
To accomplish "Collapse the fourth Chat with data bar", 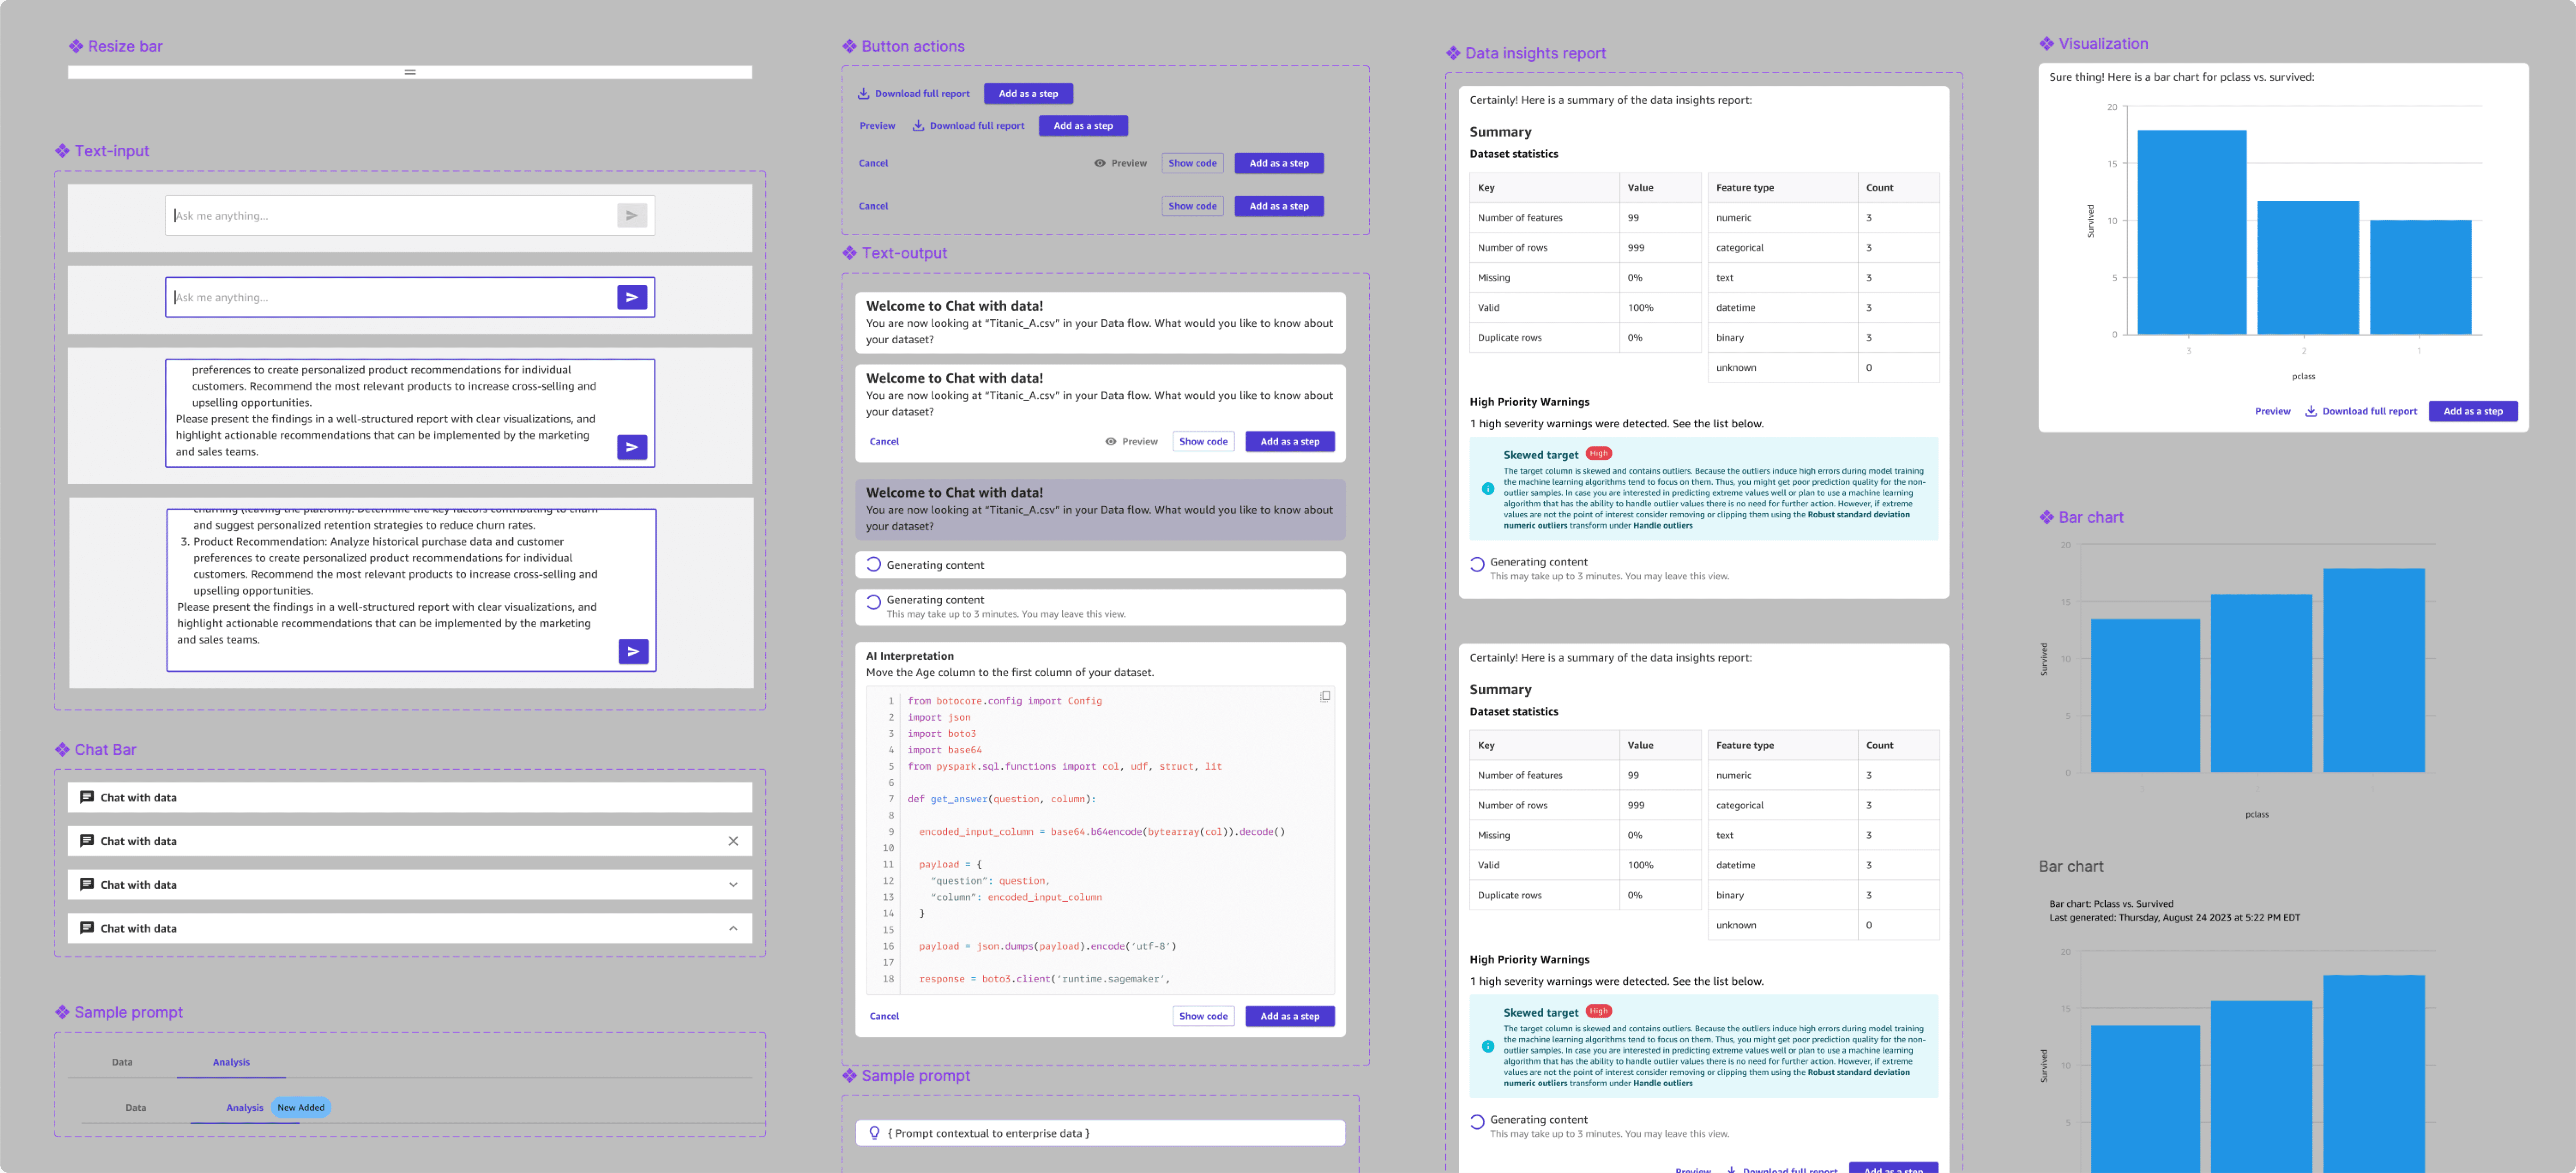I will pos(733,928).
